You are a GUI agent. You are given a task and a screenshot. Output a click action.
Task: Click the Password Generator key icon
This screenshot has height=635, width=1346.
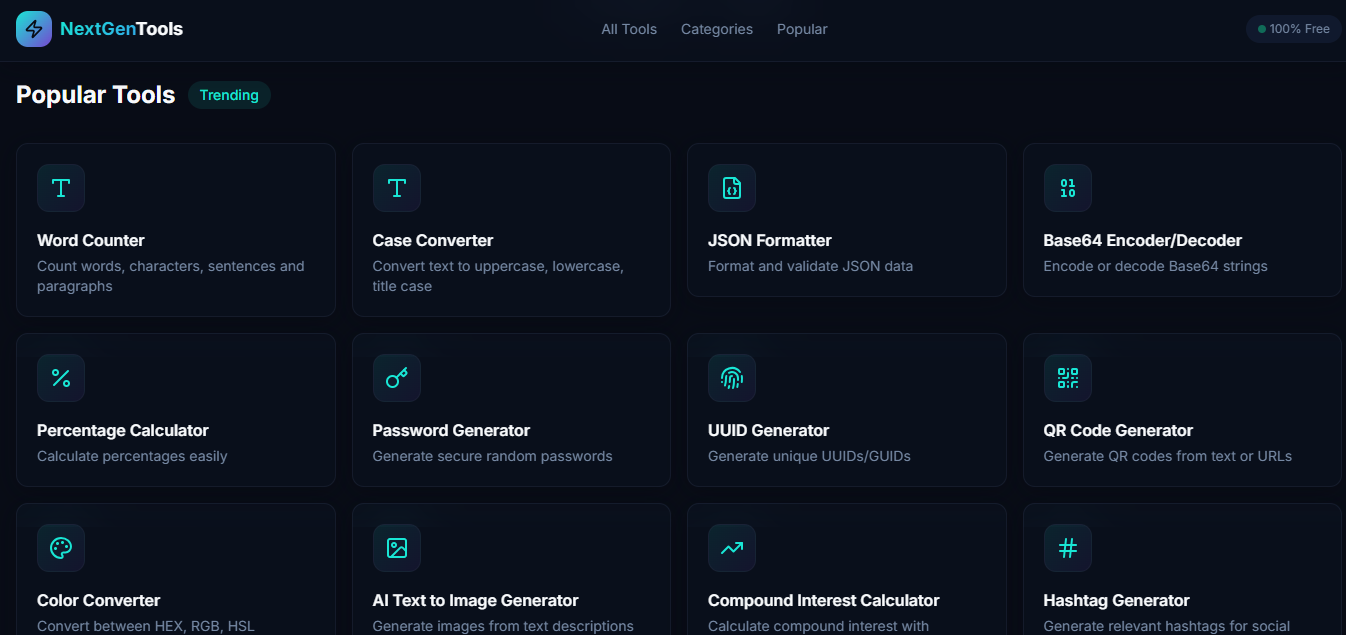pos(397,378)
